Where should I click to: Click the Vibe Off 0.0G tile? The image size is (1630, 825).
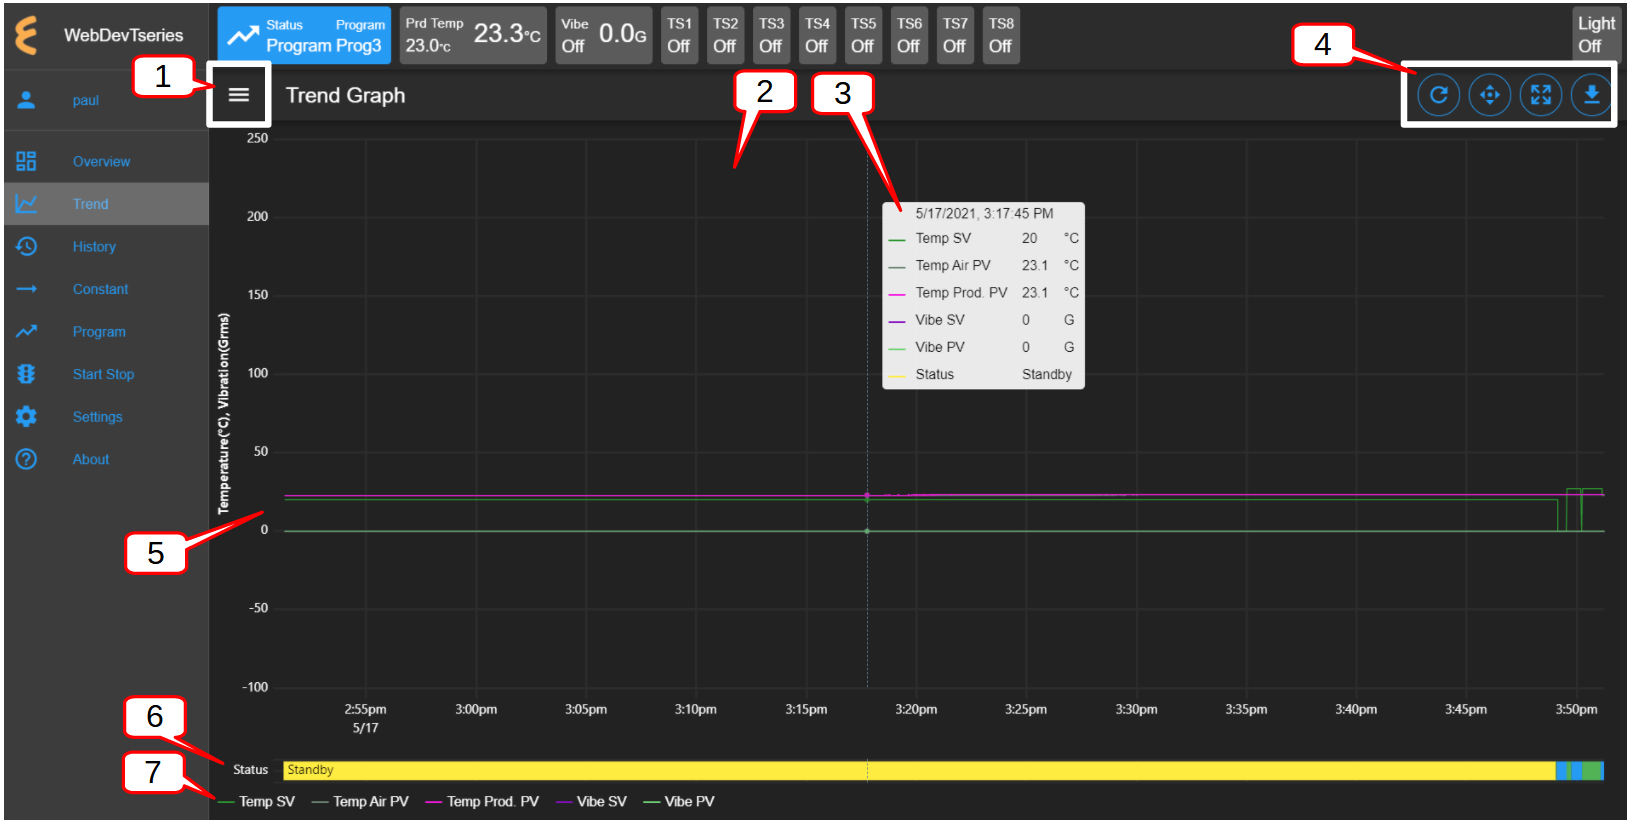click(x=604, y=35)
